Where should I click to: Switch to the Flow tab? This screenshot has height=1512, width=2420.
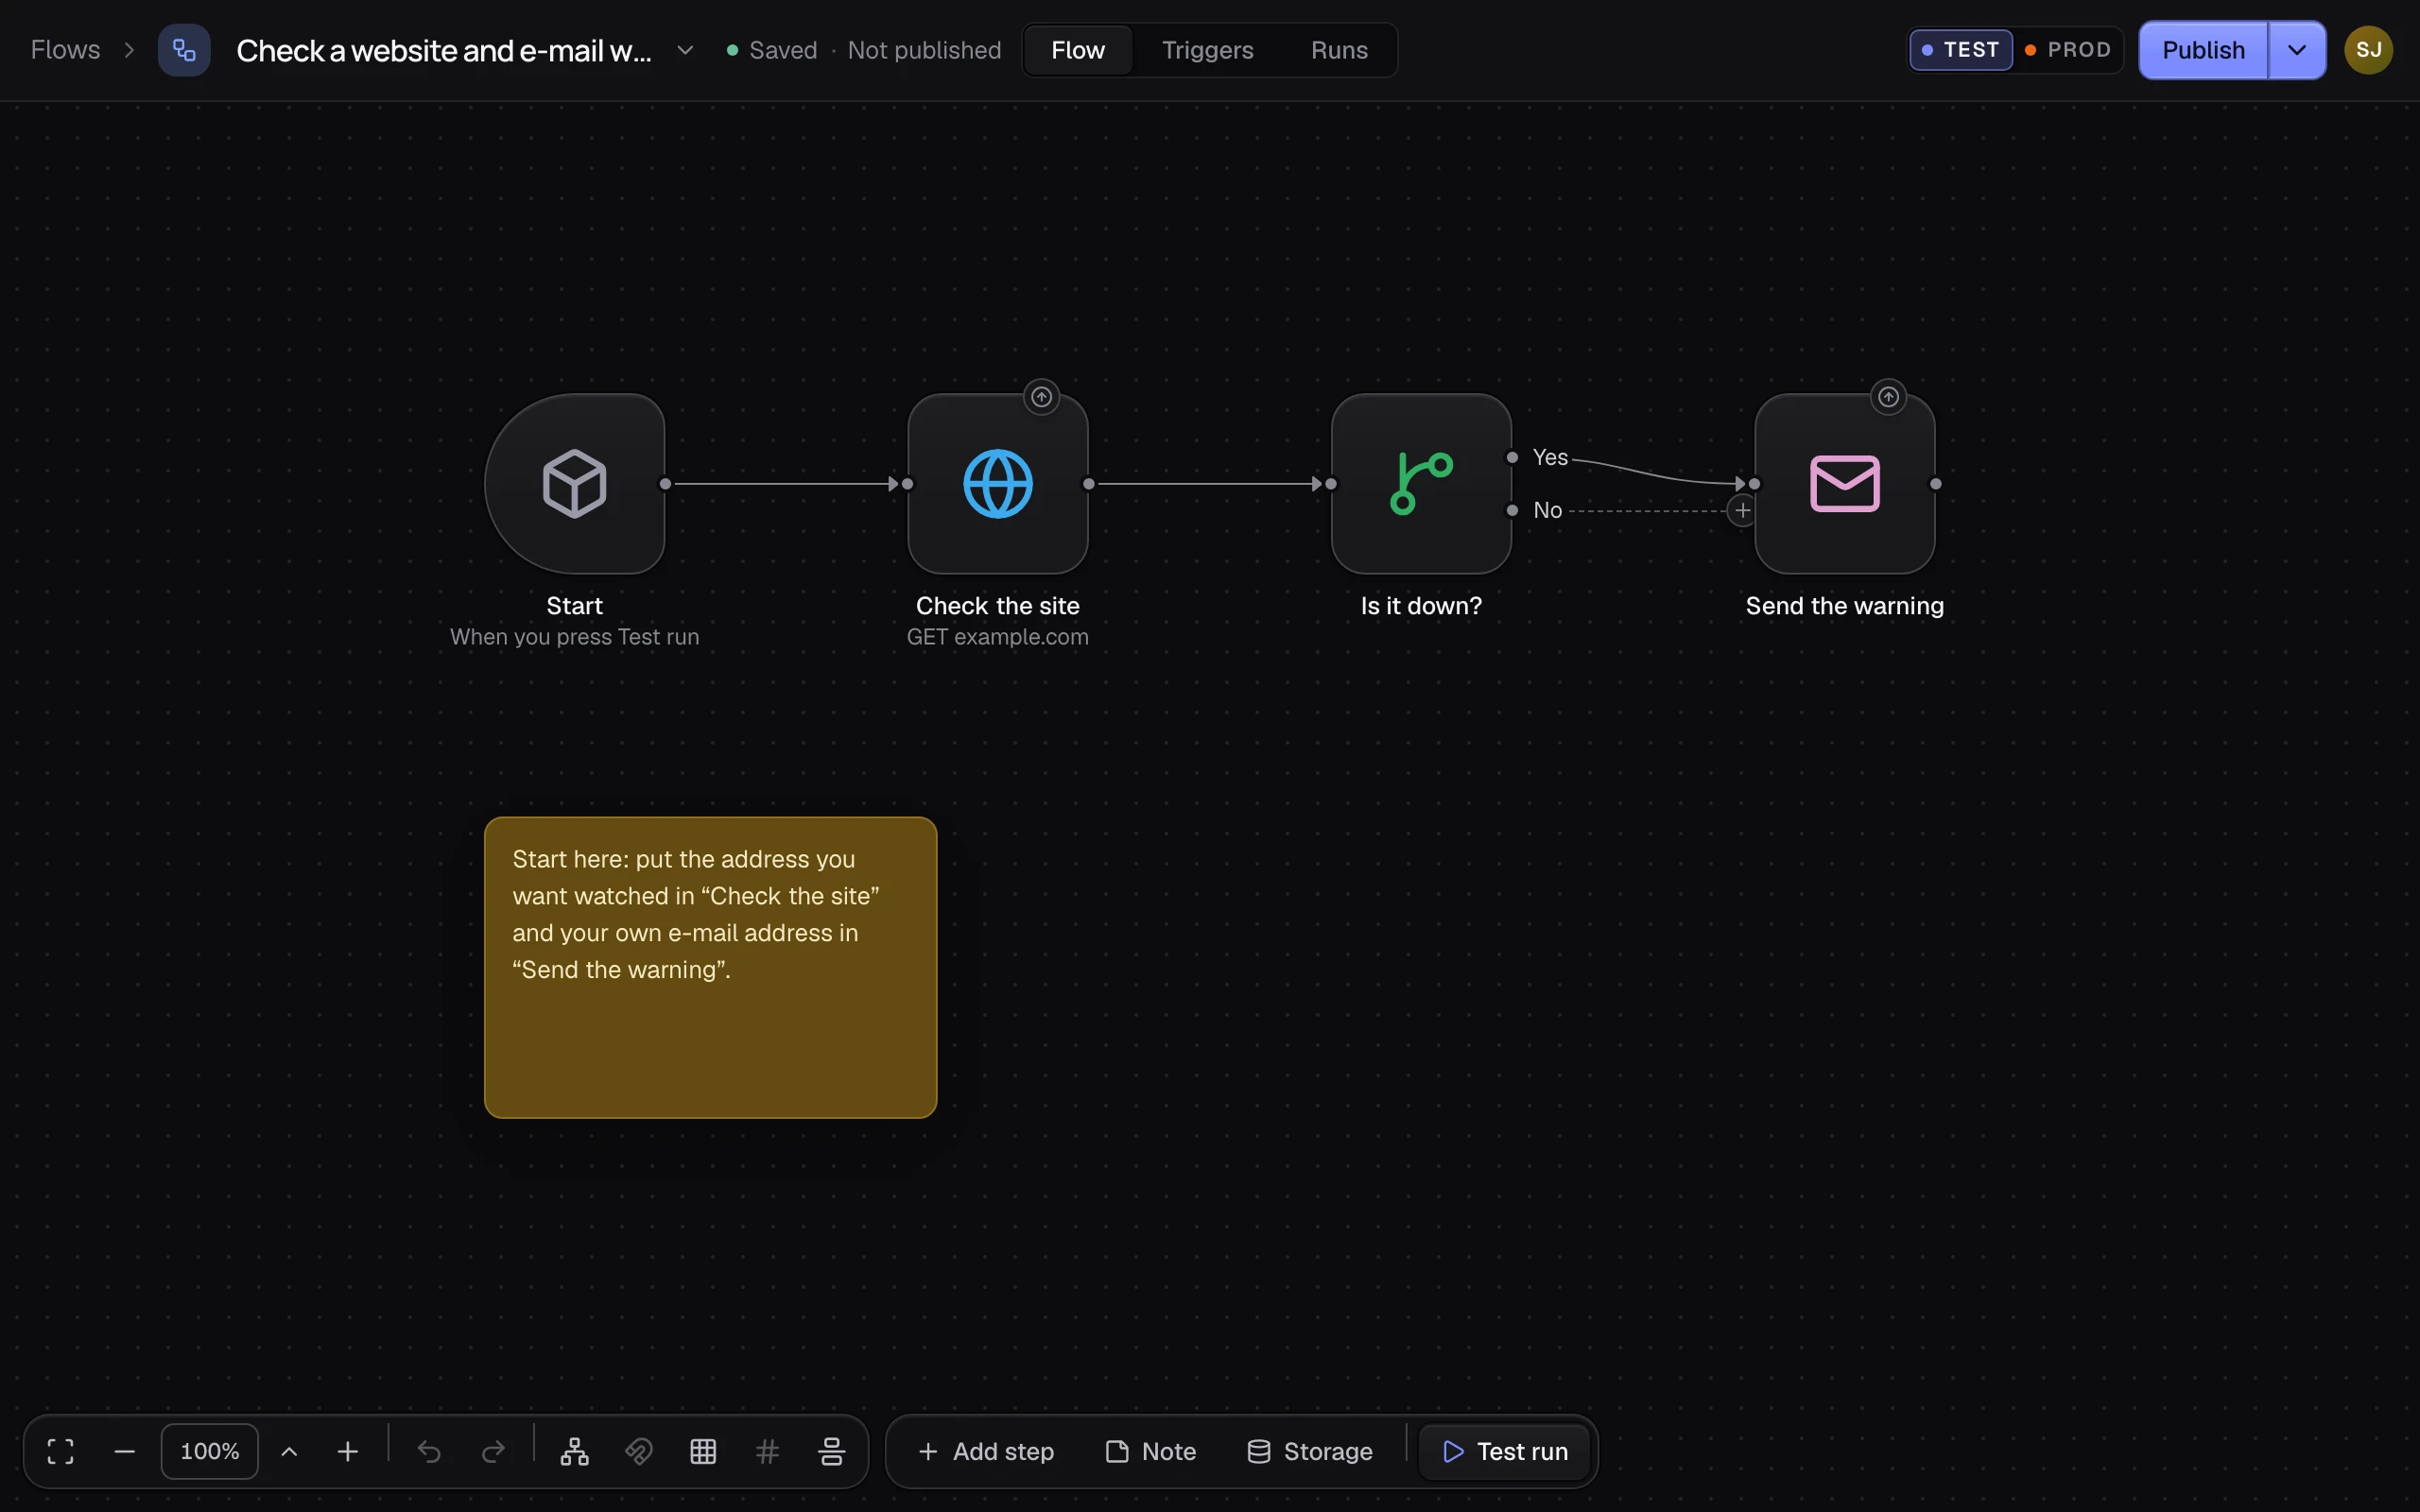pyautogui.click(x=1078, y=50)
